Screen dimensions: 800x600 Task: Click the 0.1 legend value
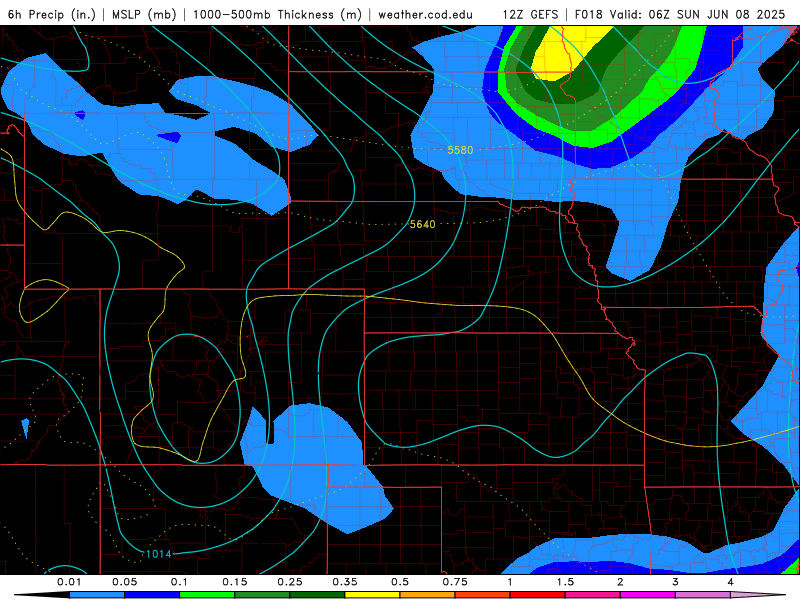click(x=179, y=582)
